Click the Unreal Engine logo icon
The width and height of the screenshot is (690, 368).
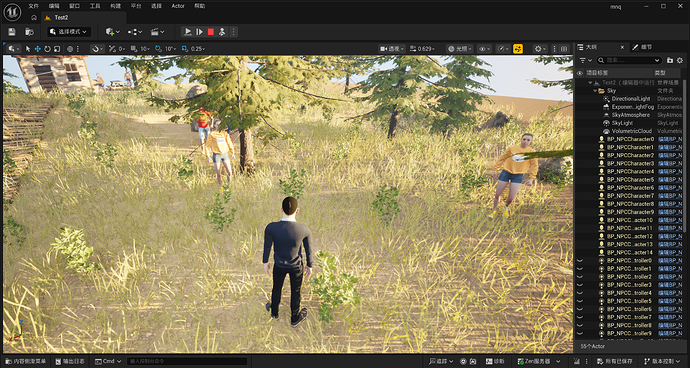click(12, 12)
